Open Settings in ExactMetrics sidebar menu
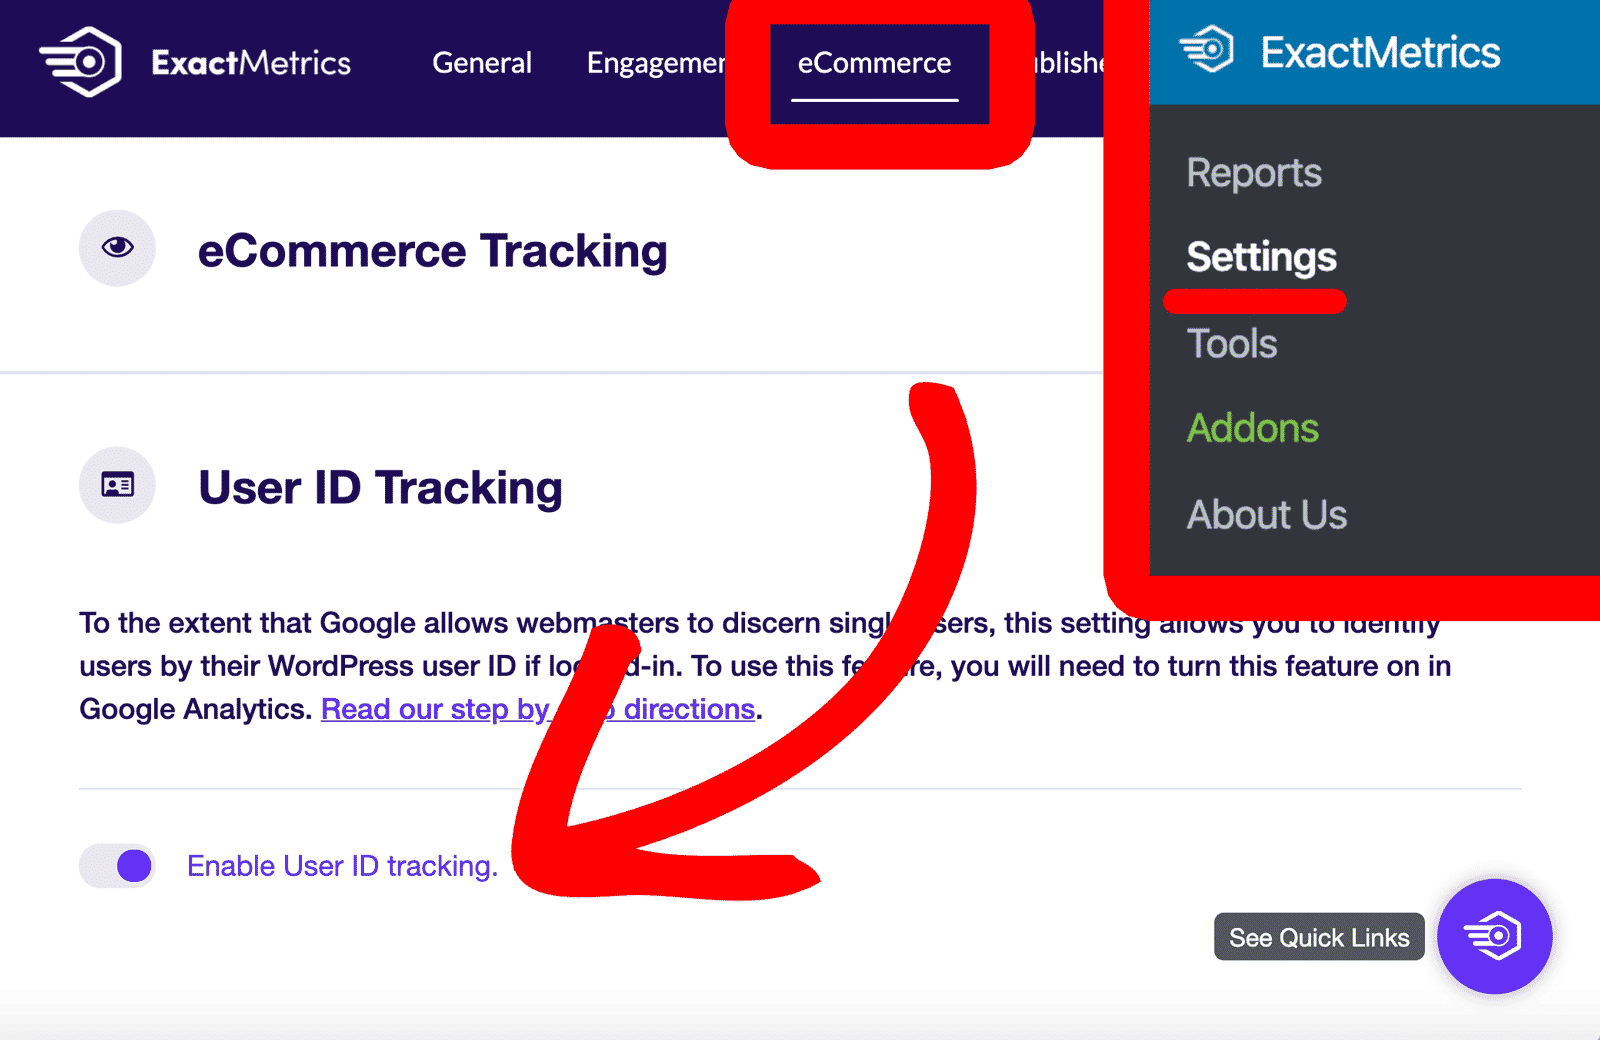 click(x=1261, y=257)
